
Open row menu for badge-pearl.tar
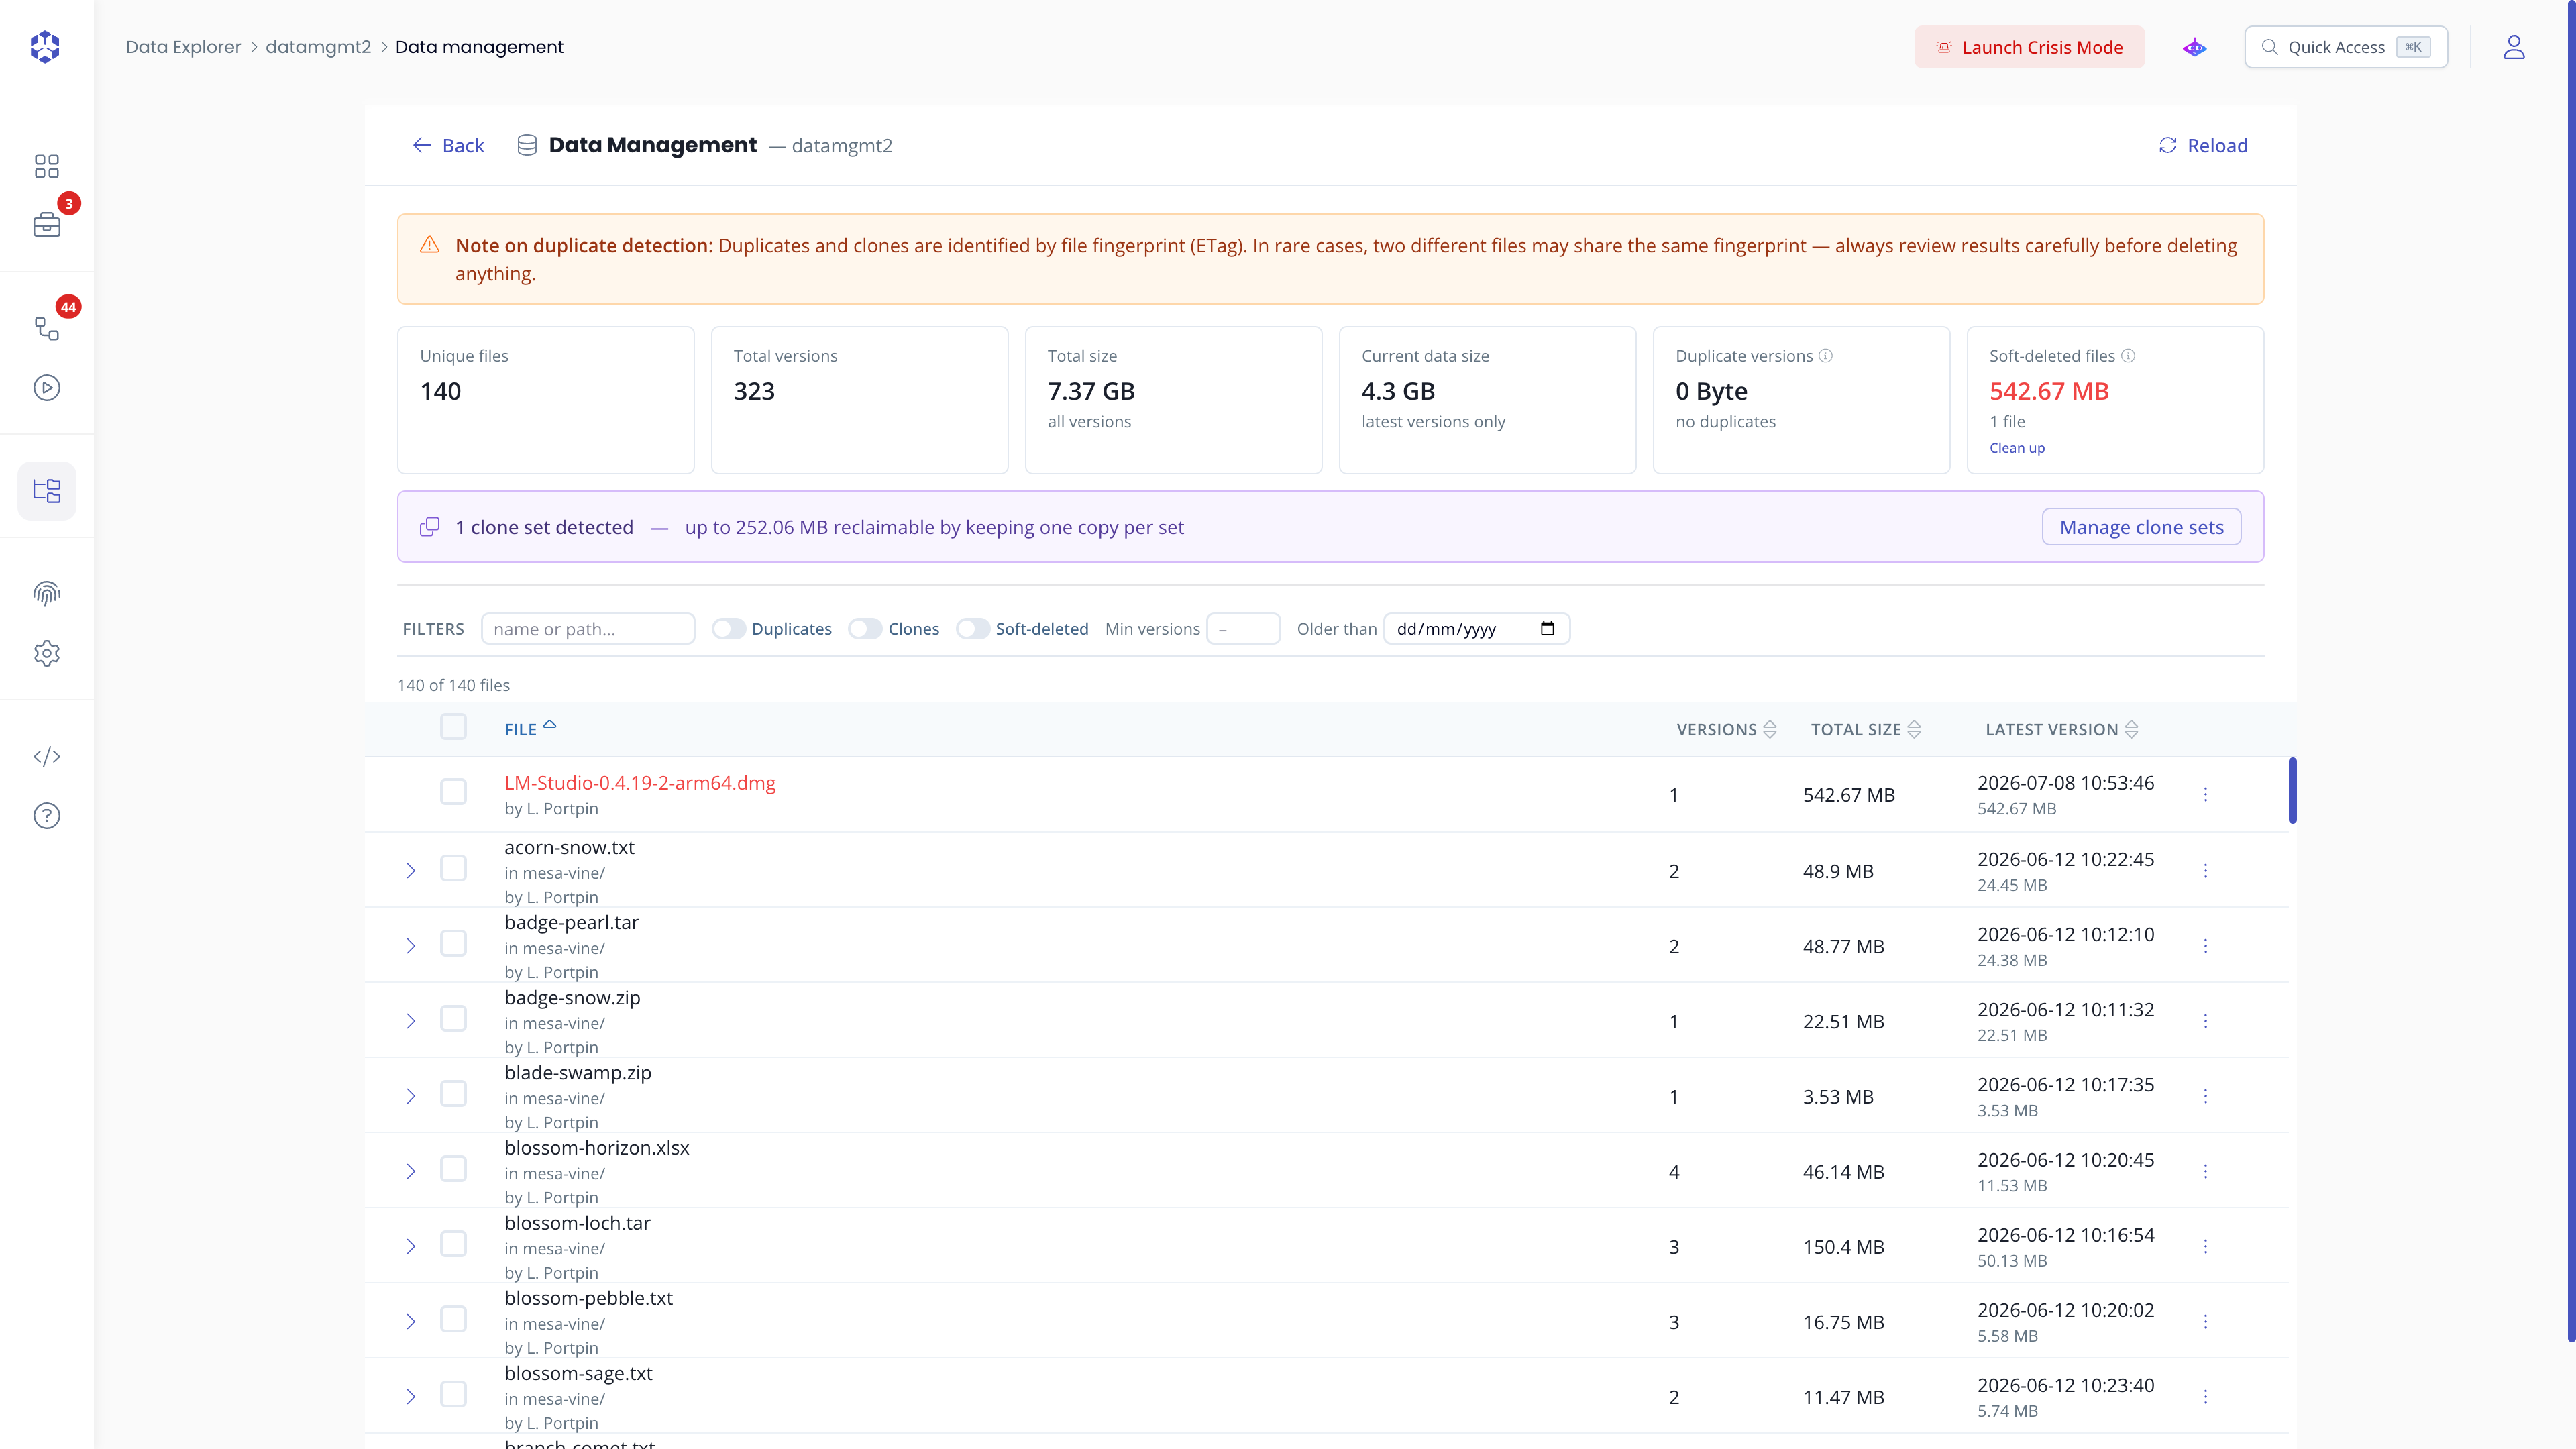point(2205,945)
